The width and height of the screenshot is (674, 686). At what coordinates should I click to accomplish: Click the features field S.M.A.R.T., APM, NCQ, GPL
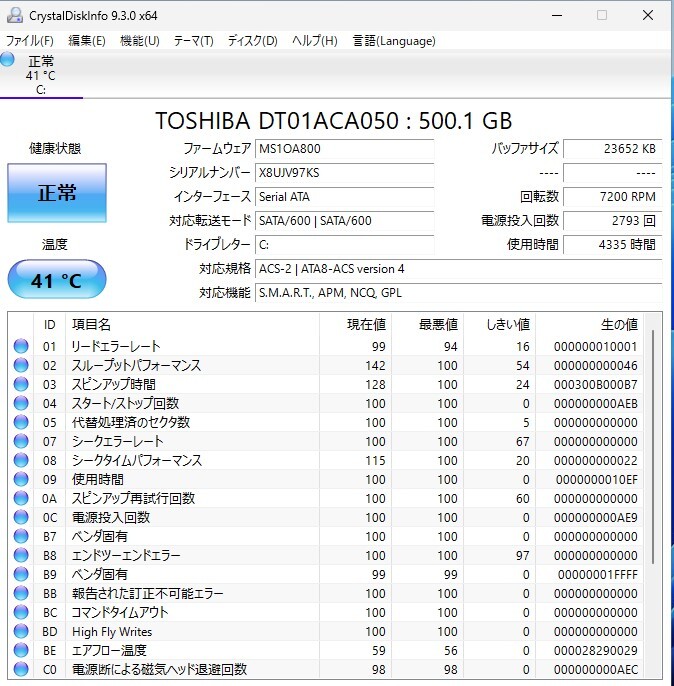coord(458,293)
